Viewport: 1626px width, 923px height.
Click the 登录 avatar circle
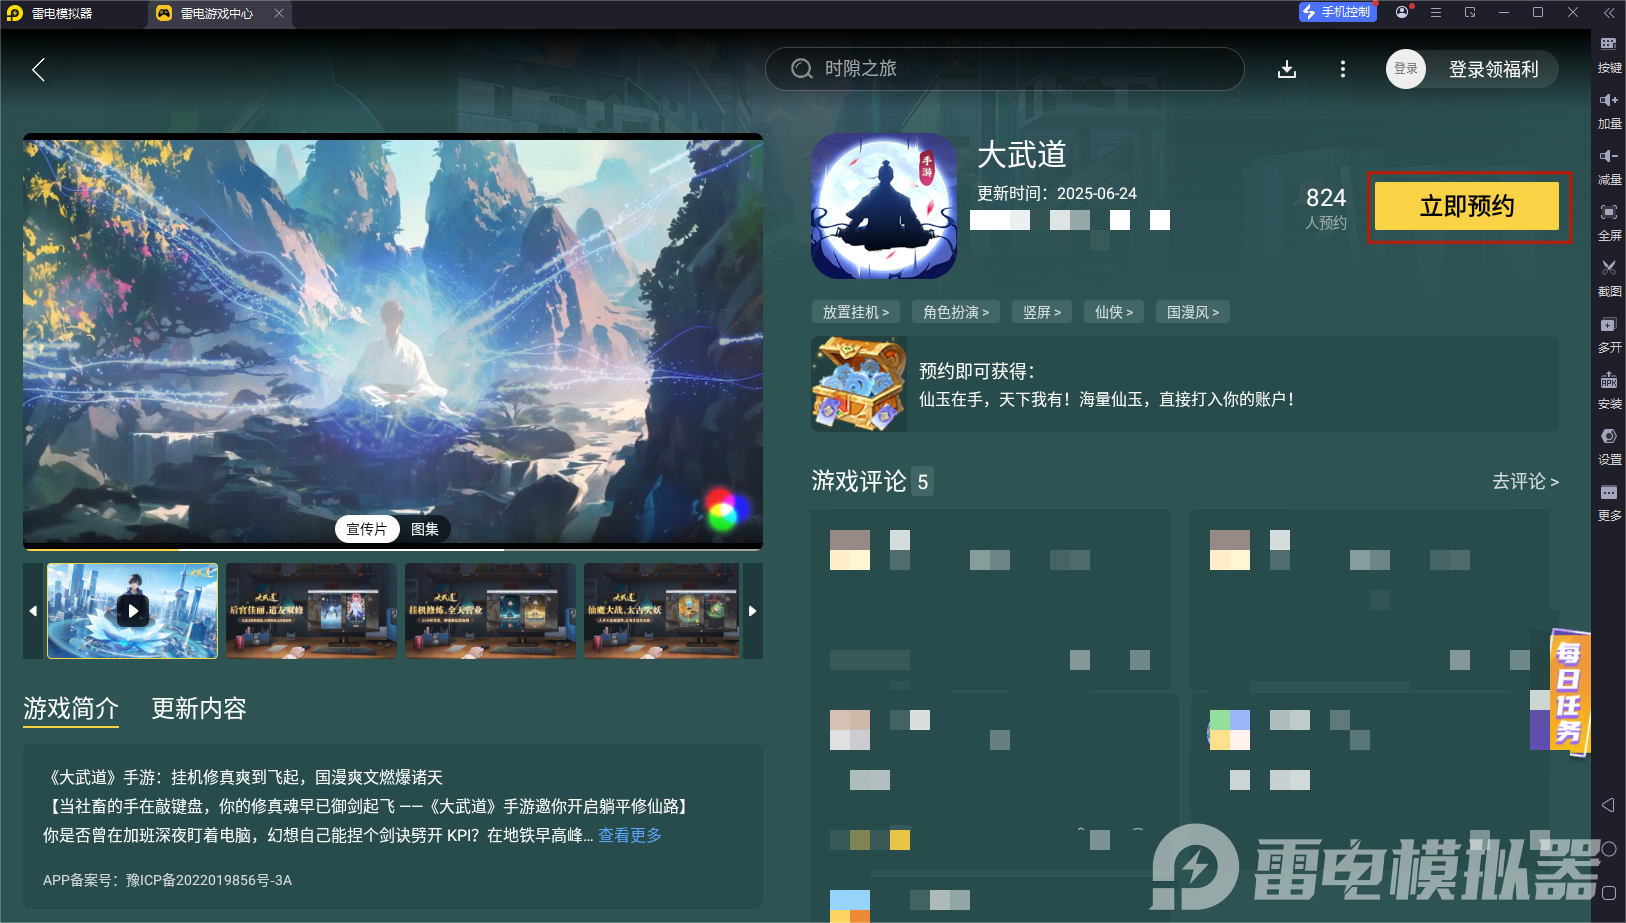1405,69
